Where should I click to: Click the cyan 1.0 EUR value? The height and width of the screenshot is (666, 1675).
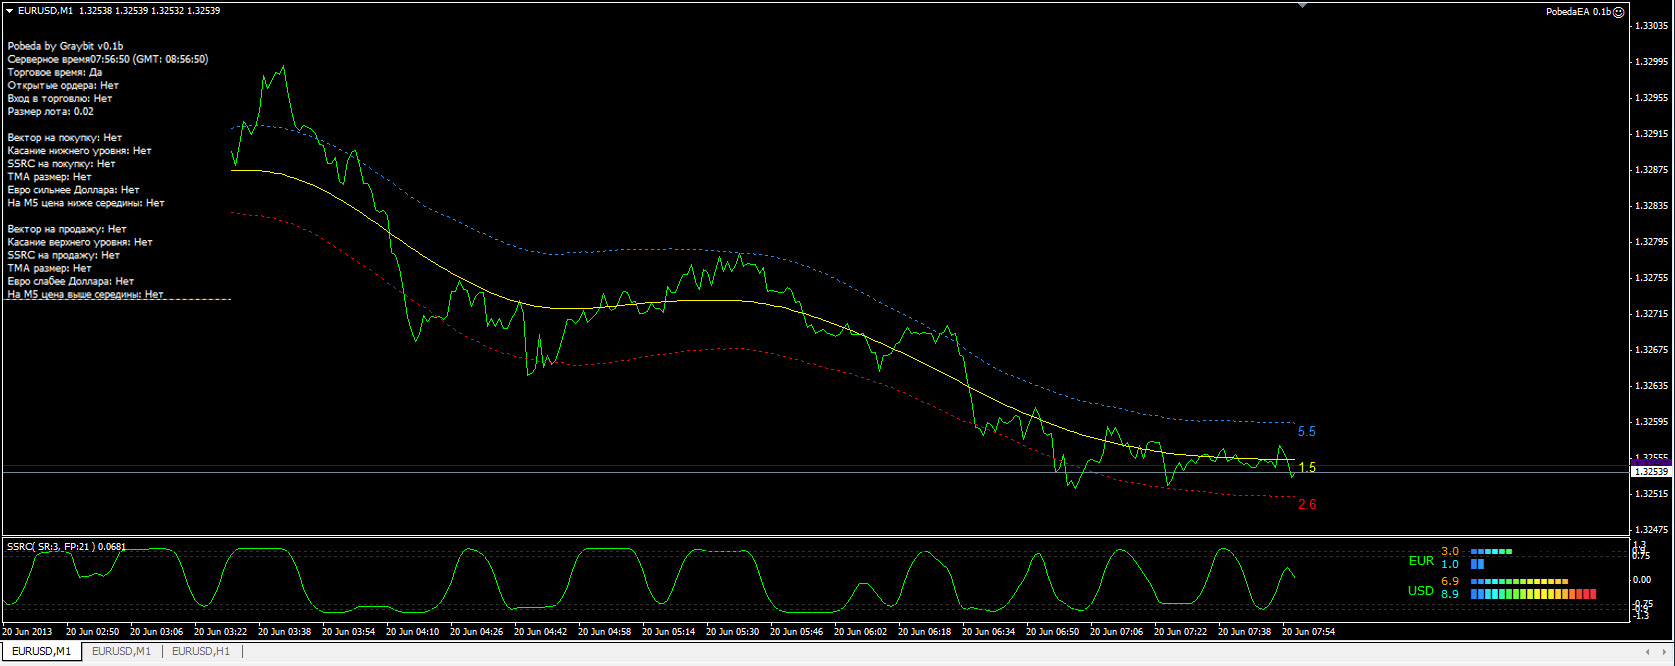click(1450, 564)
